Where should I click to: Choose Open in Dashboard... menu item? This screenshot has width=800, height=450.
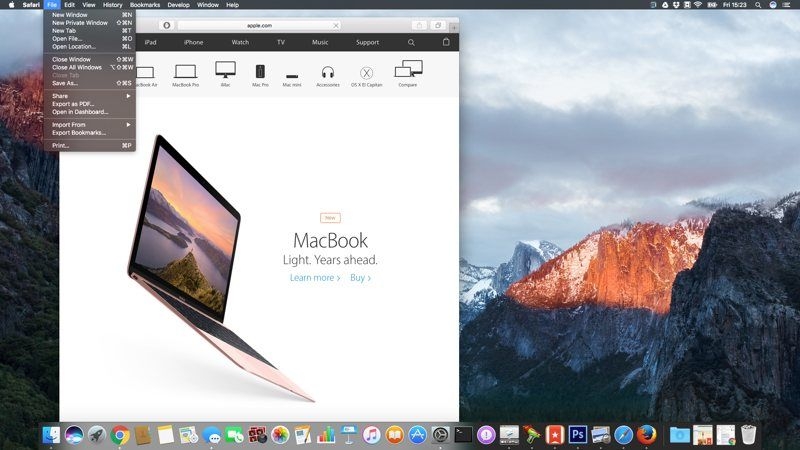point(90,112)
